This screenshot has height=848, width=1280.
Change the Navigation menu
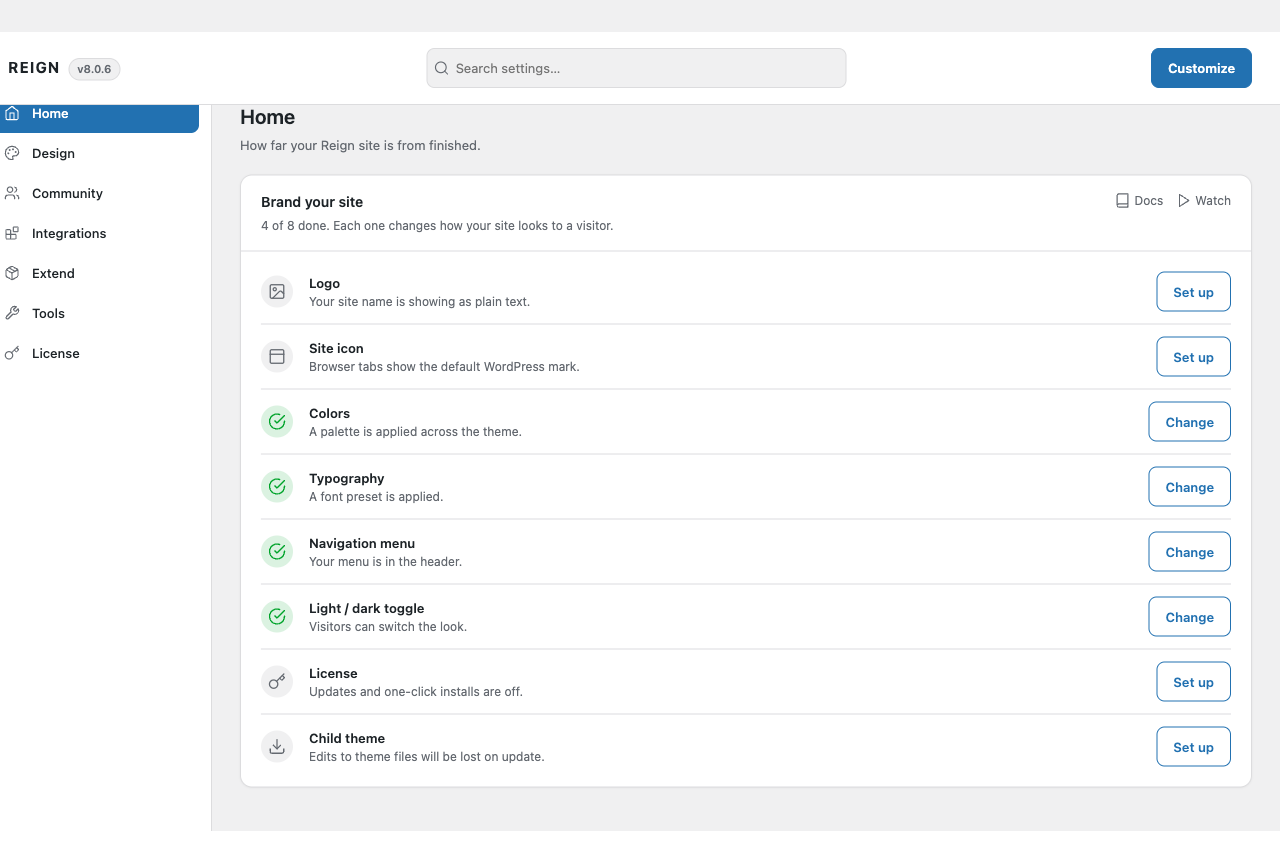click(x=1189, y=552)
